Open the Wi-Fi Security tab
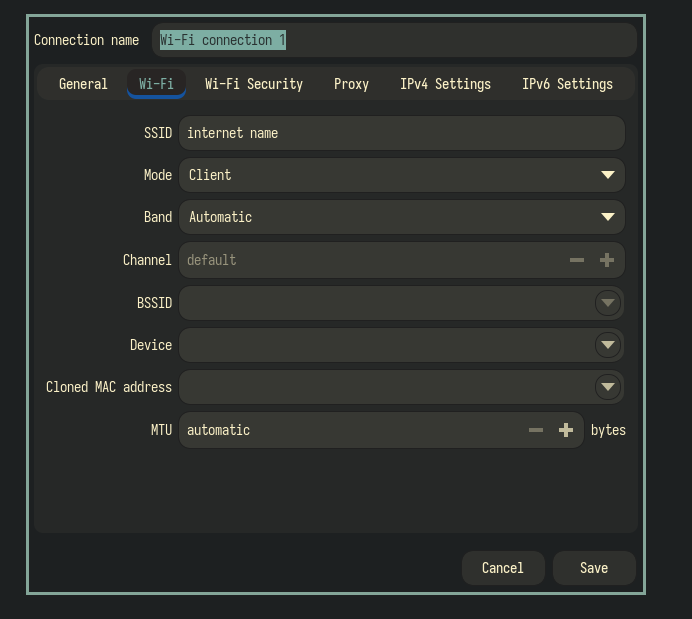Screen dimensions: 692x619 point(254,84)
